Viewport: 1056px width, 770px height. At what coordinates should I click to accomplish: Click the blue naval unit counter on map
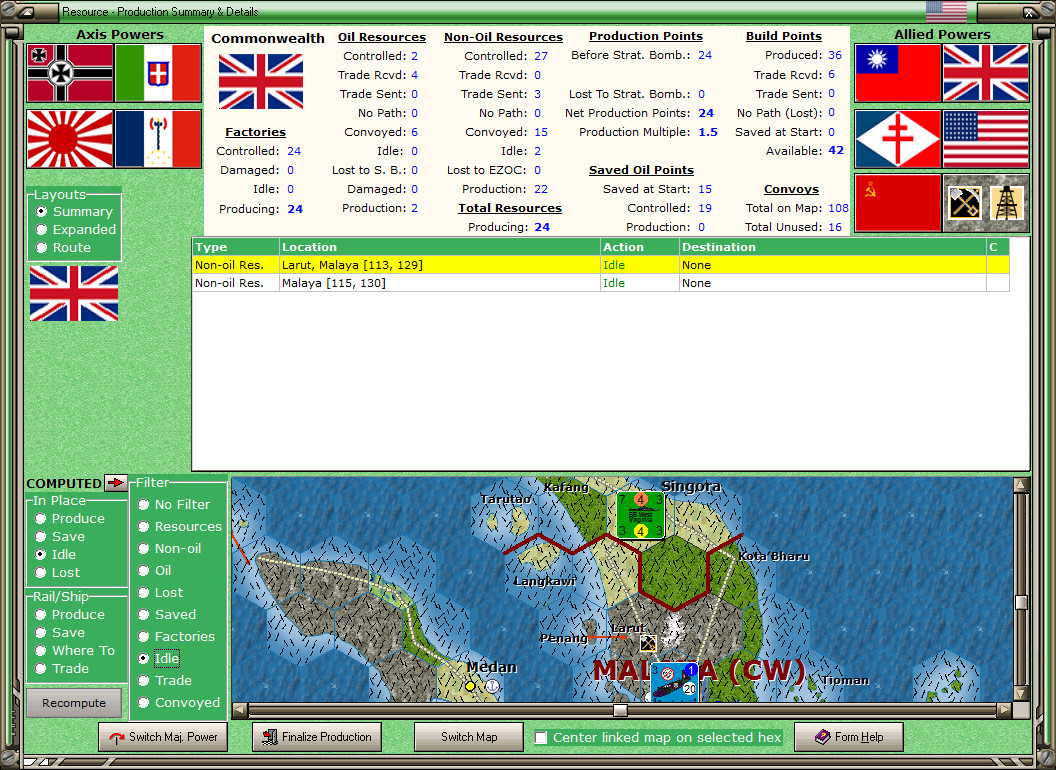point(675,682)
